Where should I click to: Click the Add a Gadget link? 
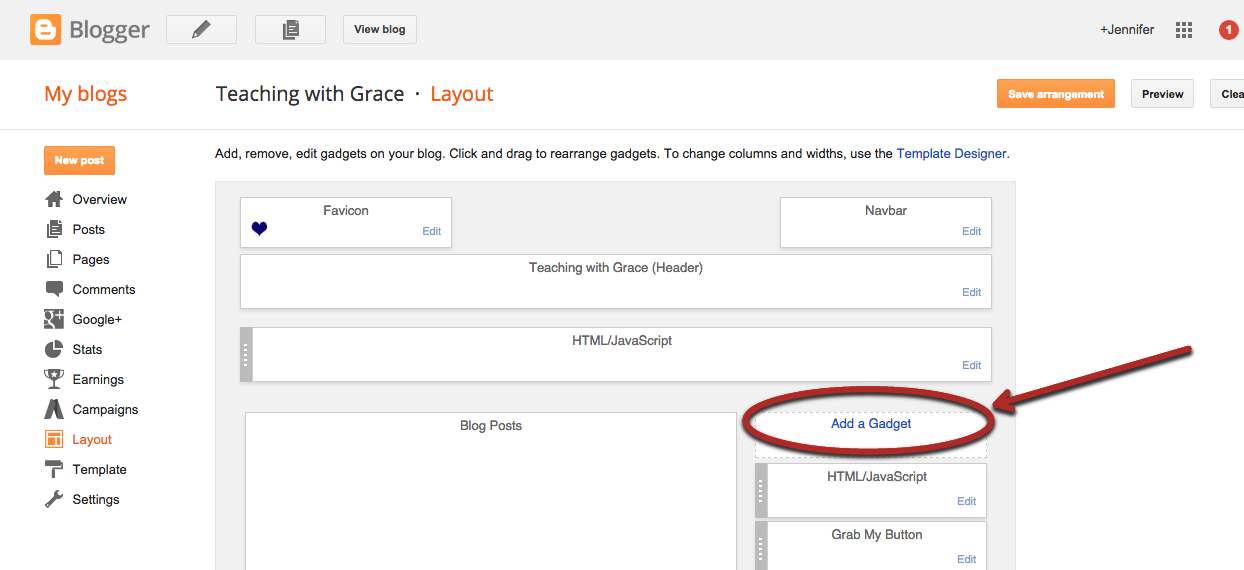point(871,424)
